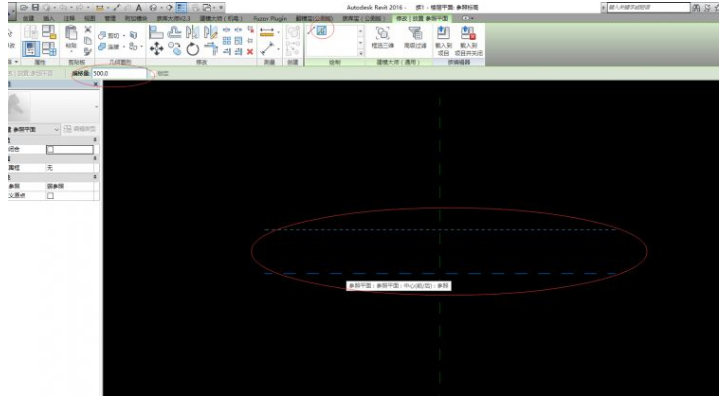
Task: Switch to the Fuzor Plugin tab
Action: click(269, 18)
